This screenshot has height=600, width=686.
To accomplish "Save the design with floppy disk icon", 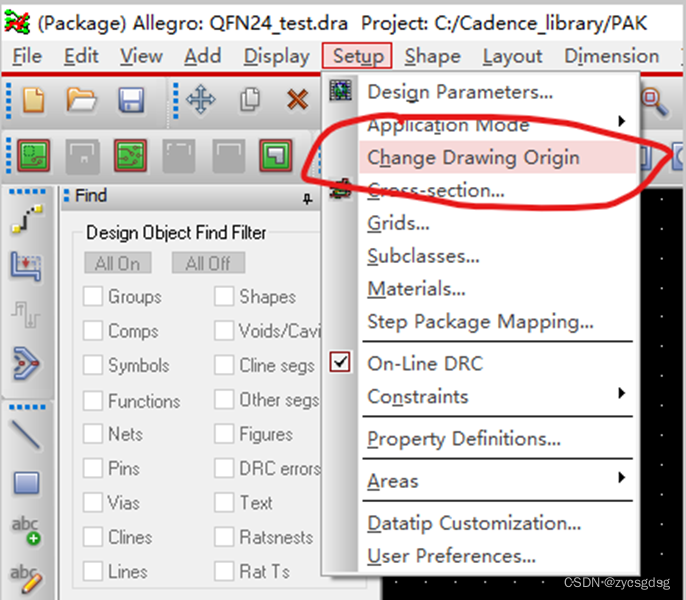I will point(131,100).
